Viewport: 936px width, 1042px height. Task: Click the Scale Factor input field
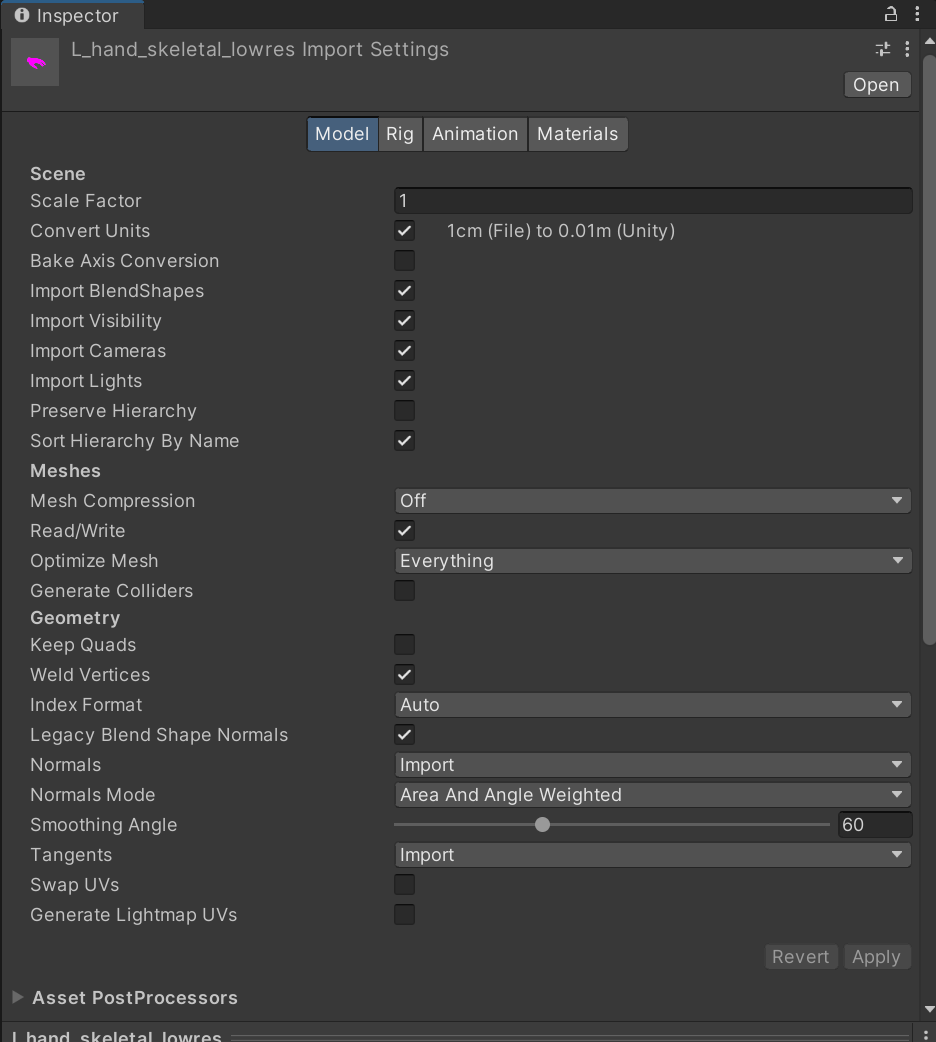pos(653,201)
